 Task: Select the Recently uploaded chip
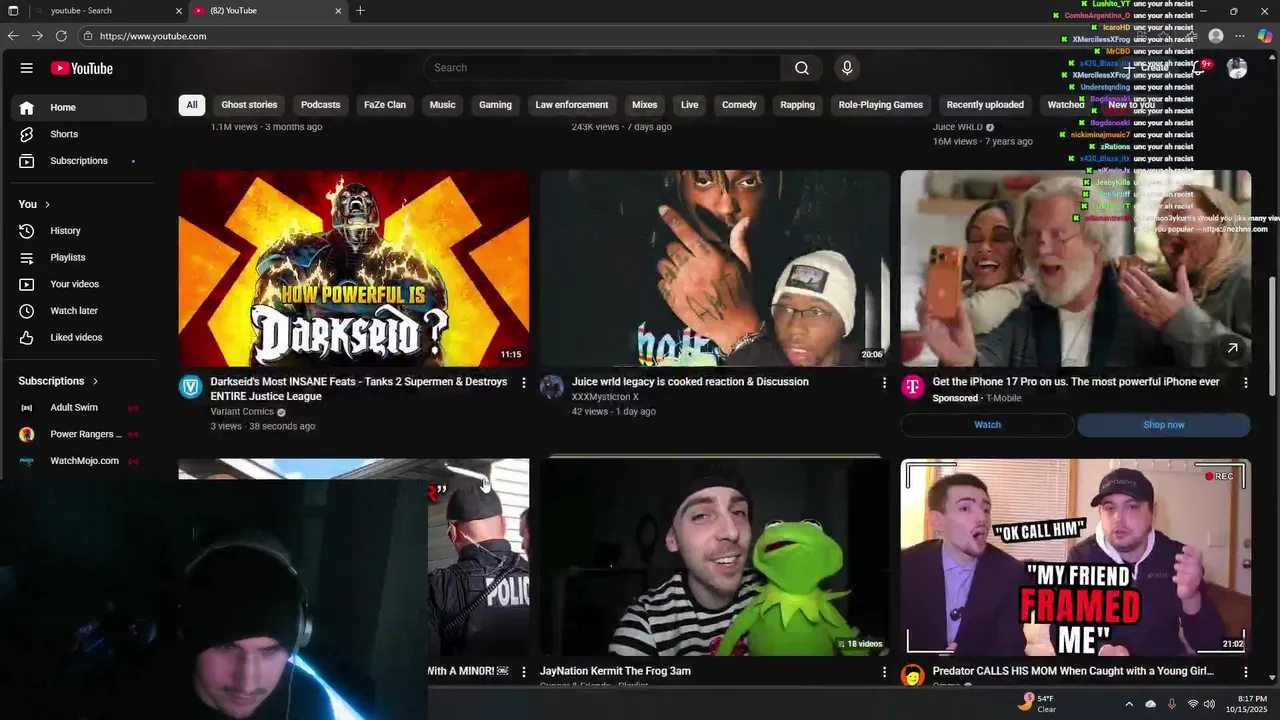tap(985, 105)
